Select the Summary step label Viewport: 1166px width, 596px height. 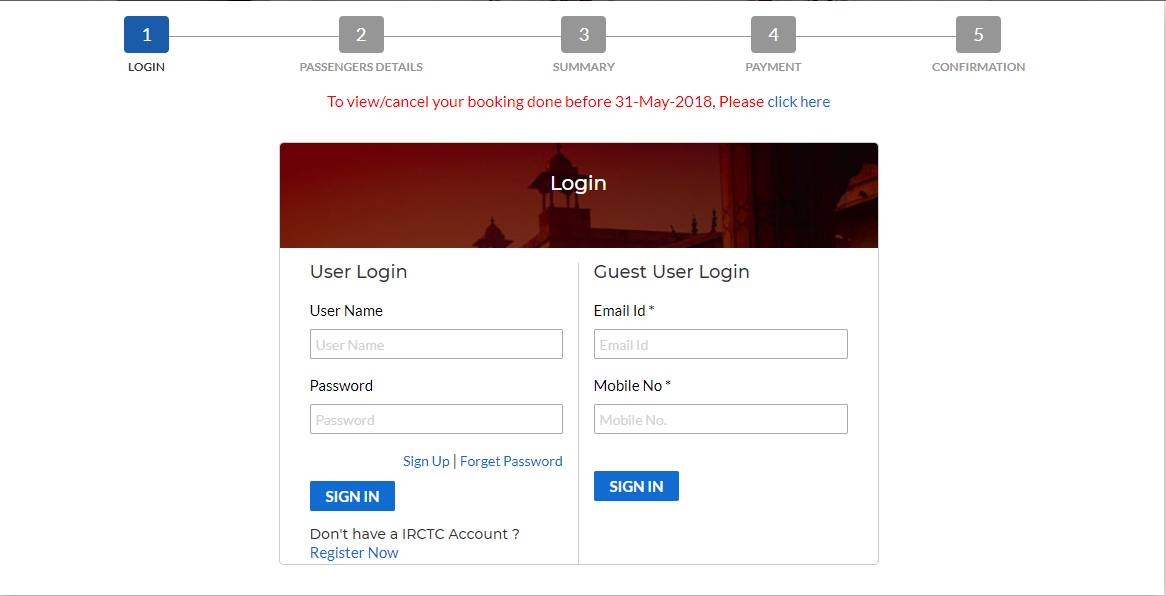coord(583,67)
